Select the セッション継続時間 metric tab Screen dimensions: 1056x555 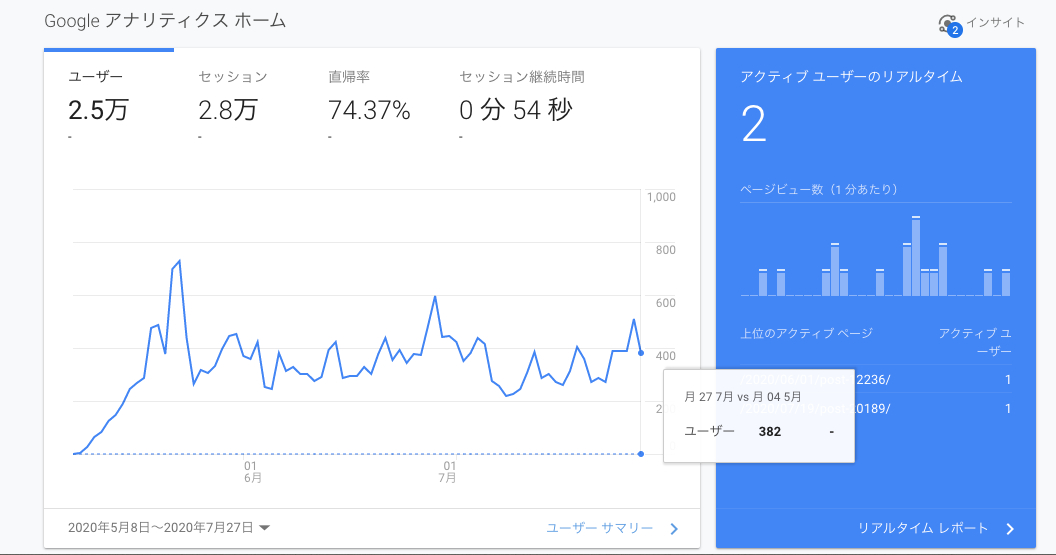(521, 106)
